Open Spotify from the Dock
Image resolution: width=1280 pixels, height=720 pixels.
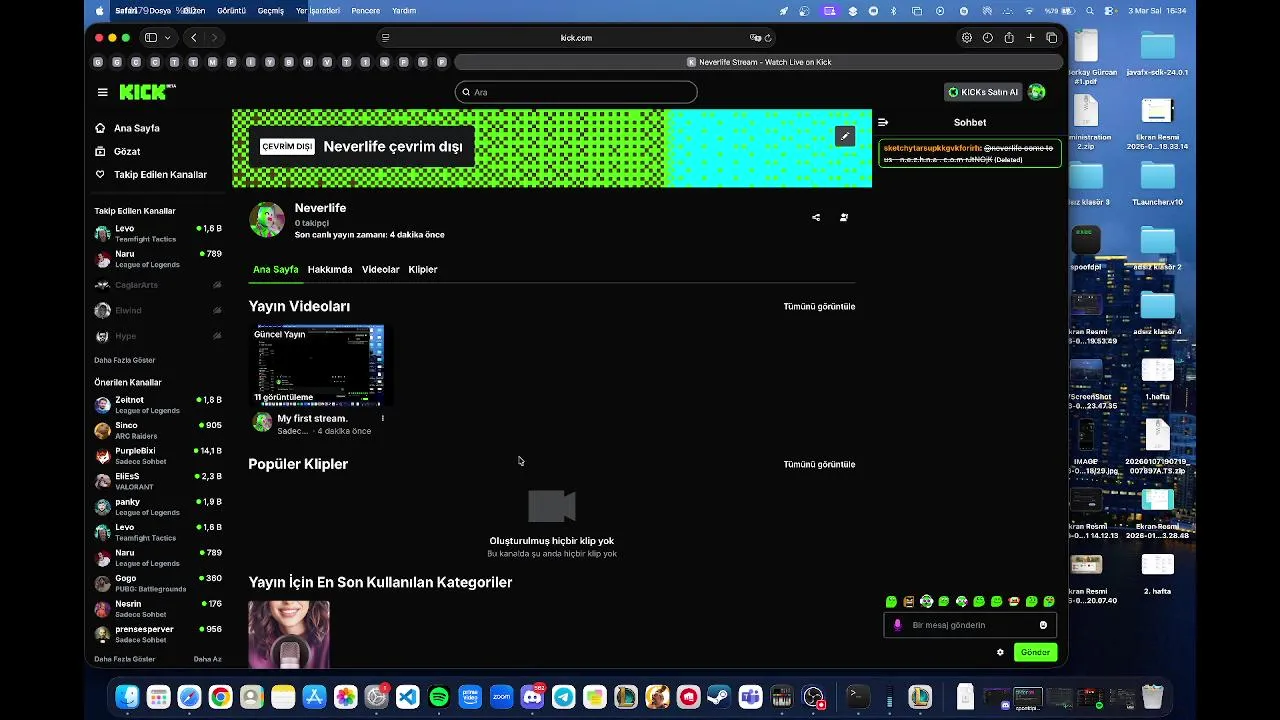(439, 697)
